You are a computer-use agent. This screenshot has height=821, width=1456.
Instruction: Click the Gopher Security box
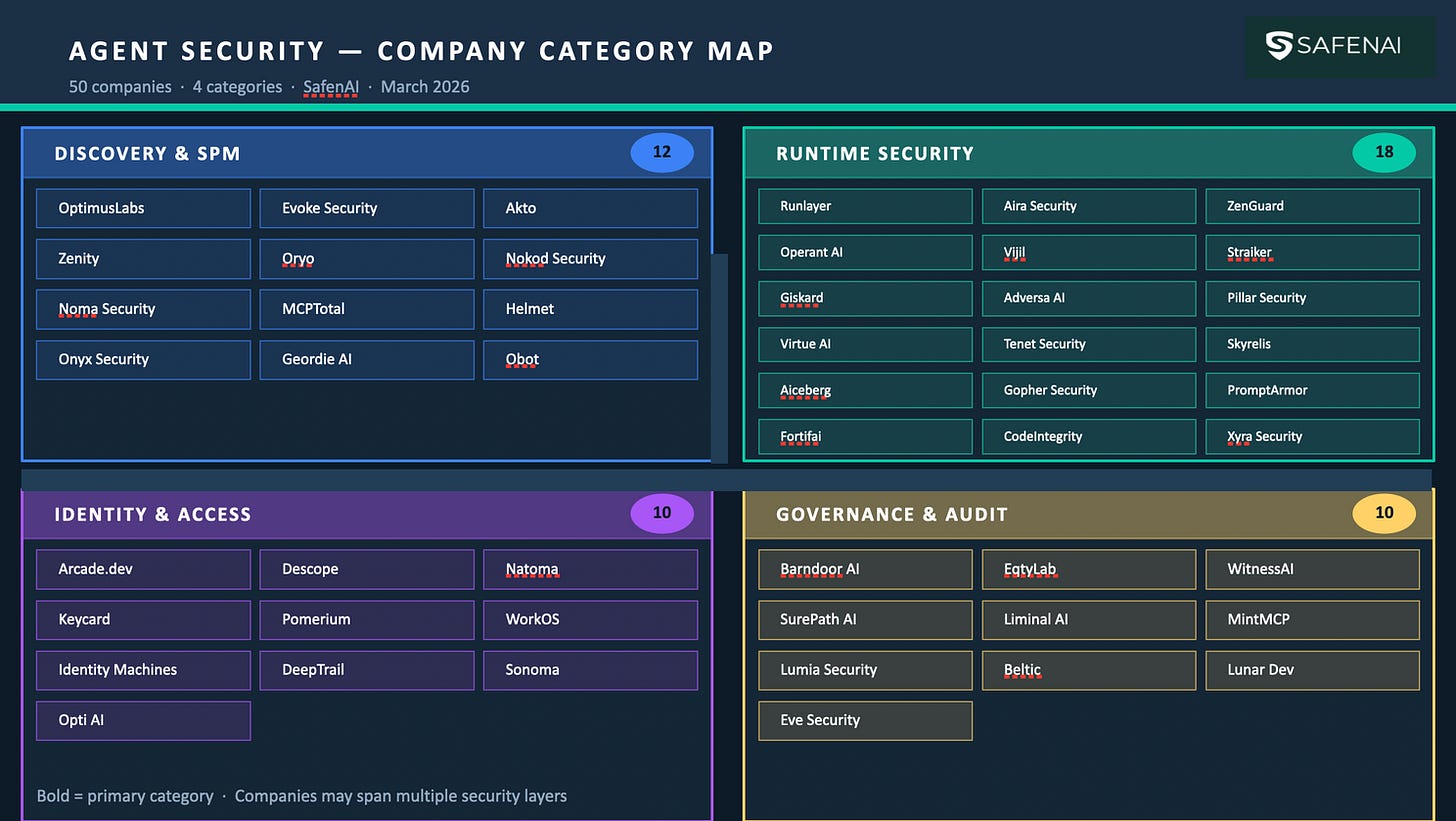tap(1089, 390)
